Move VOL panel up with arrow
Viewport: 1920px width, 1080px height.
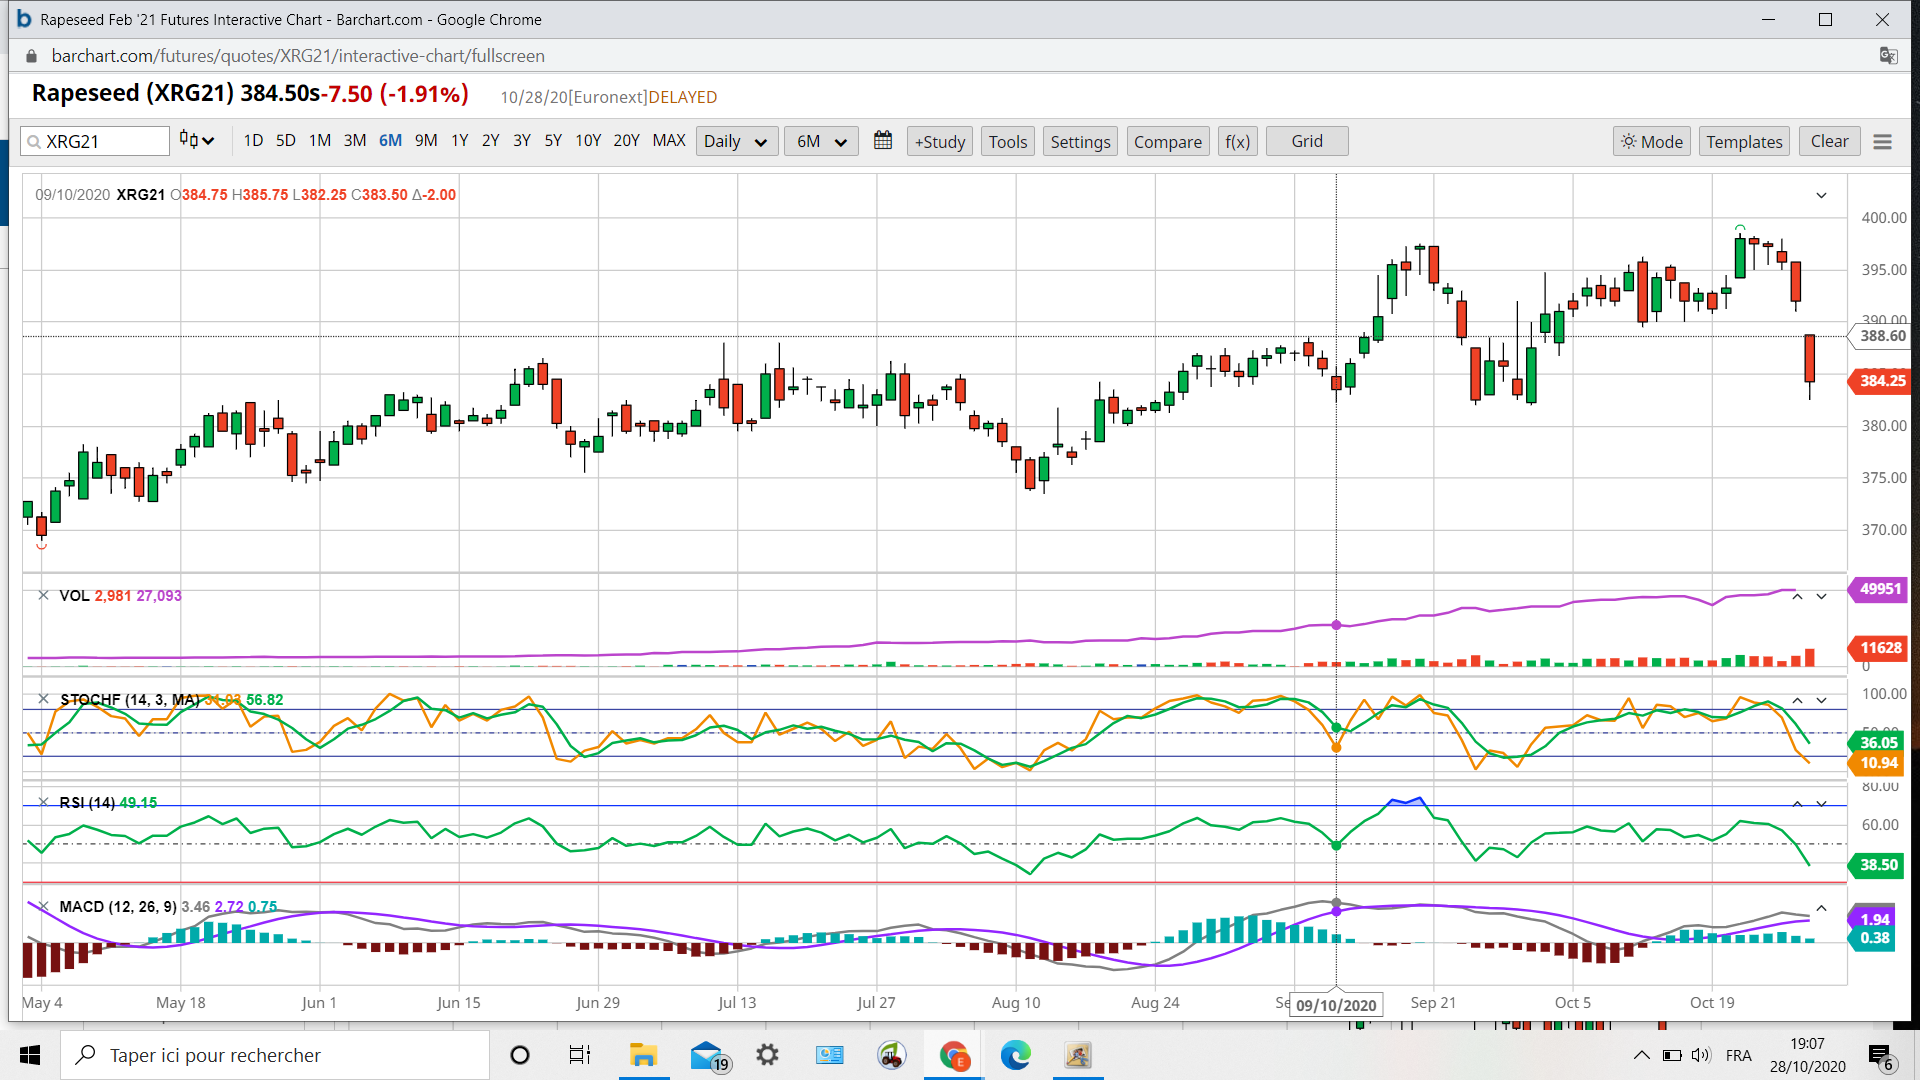(x=1797, y=596)
